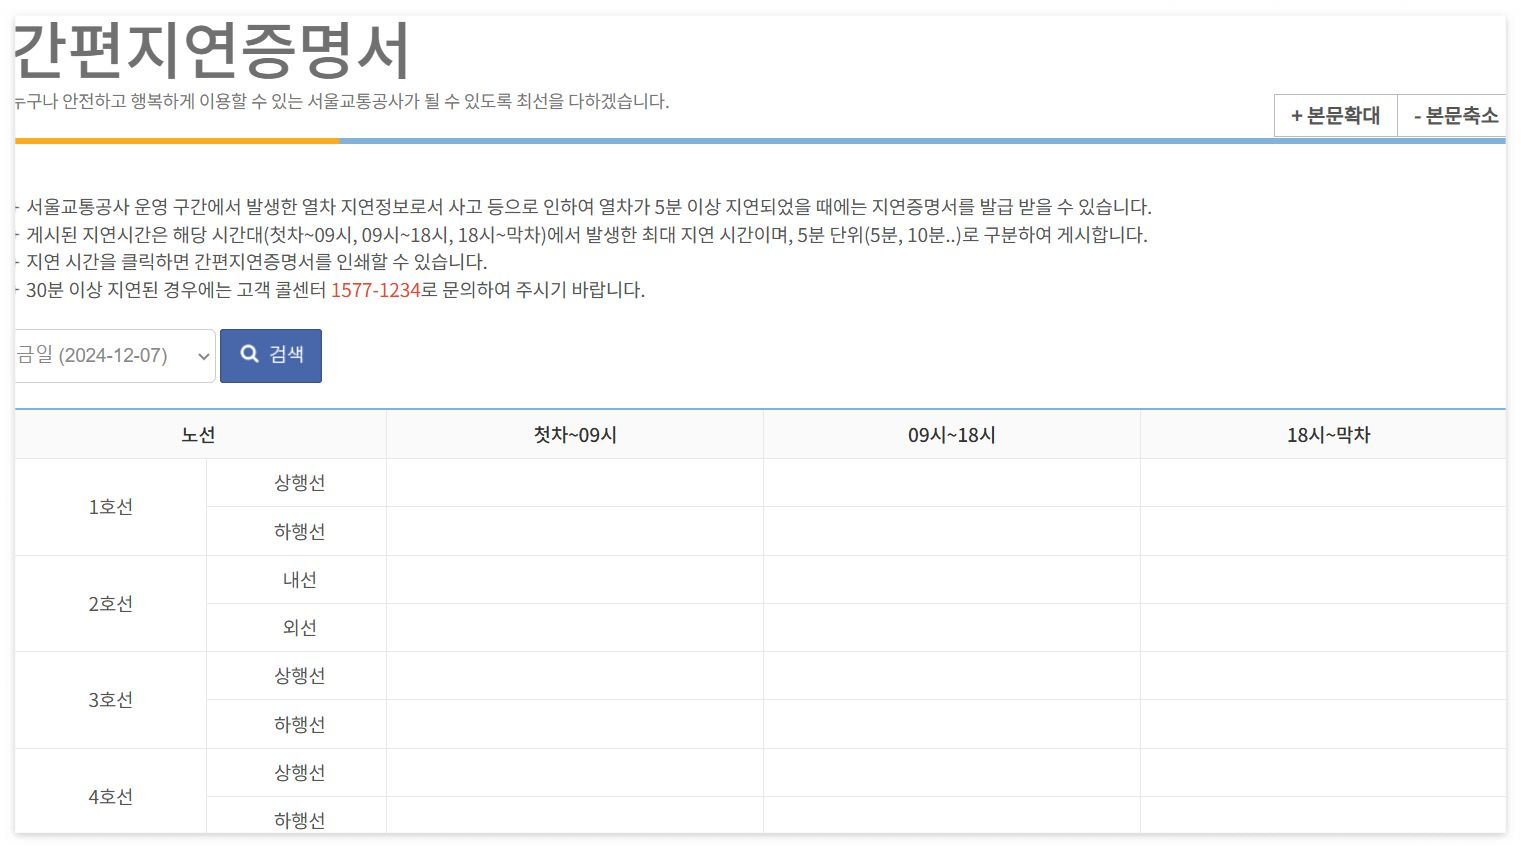The image size is (1521, 848).
Task: Click the magnifier icon in search button
Action: click(250, 354)
